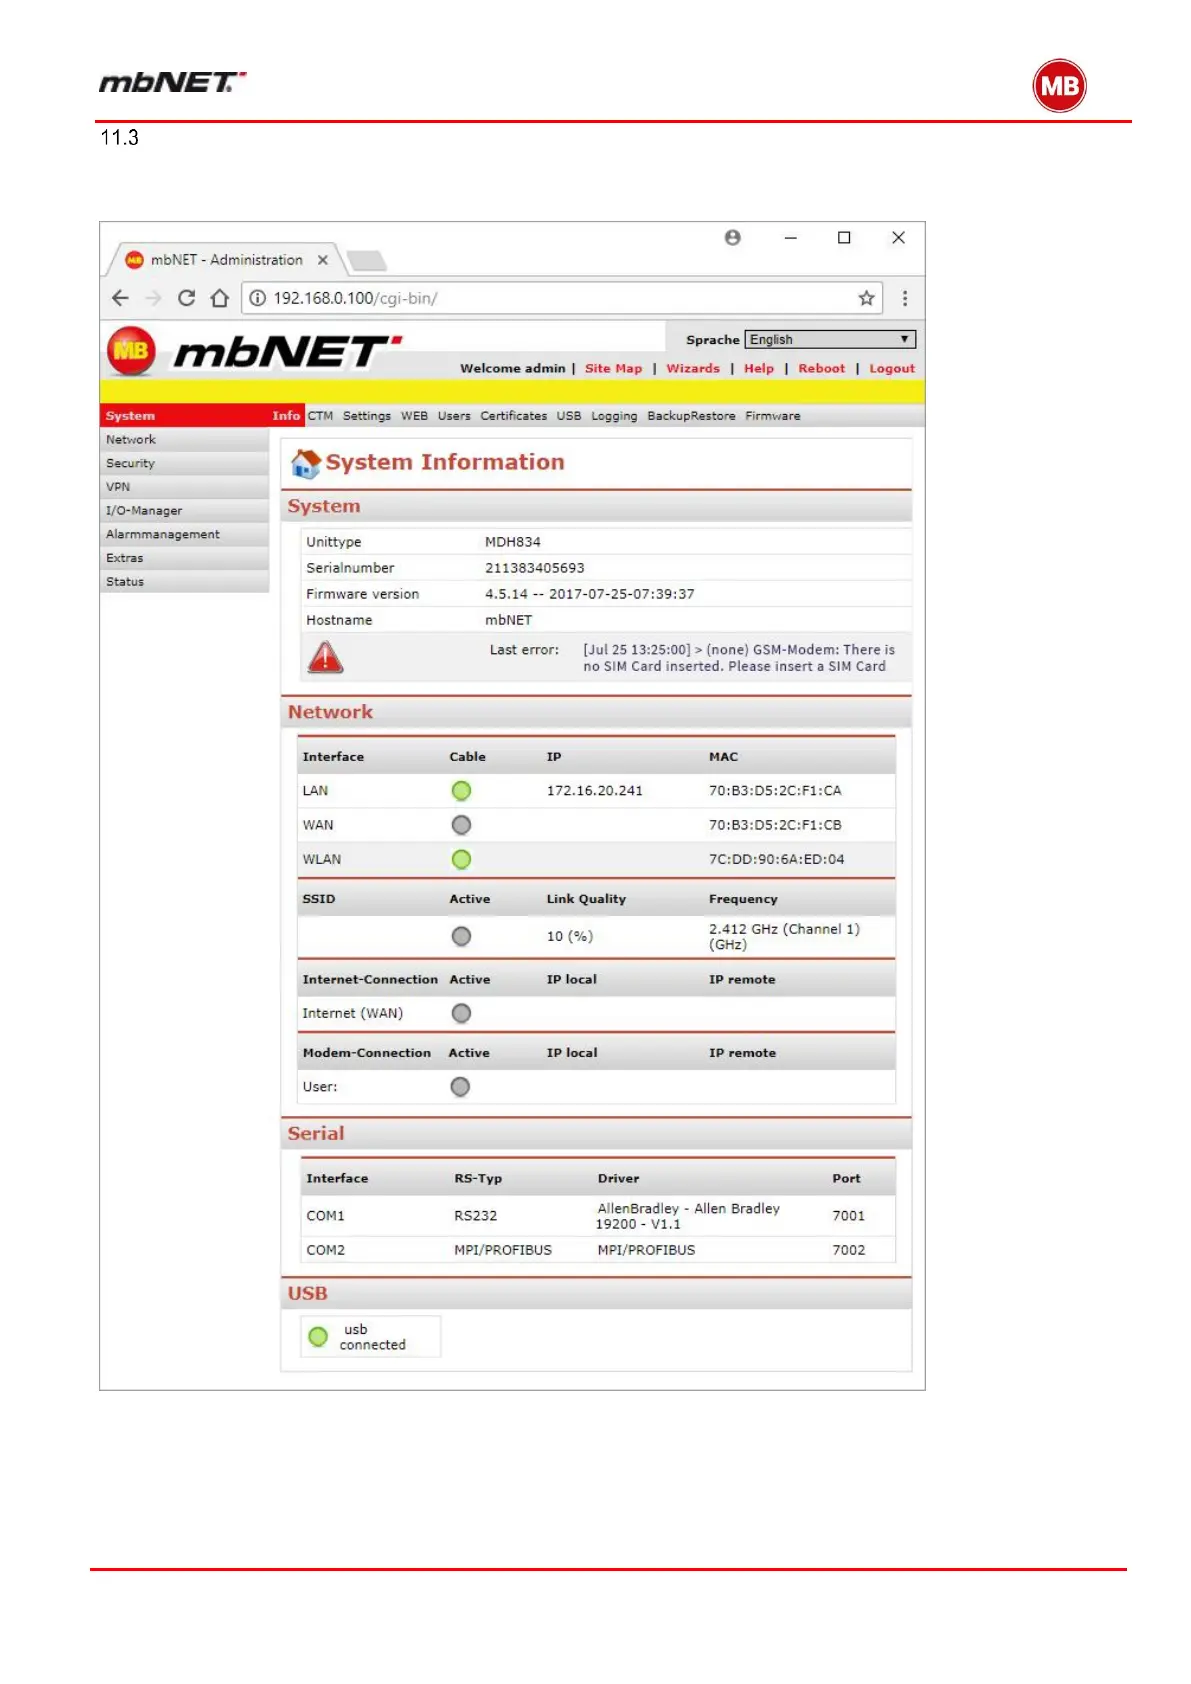Click the System Information house icon
Viewport: 1191px width, 1684px height.
pos(305,463)
